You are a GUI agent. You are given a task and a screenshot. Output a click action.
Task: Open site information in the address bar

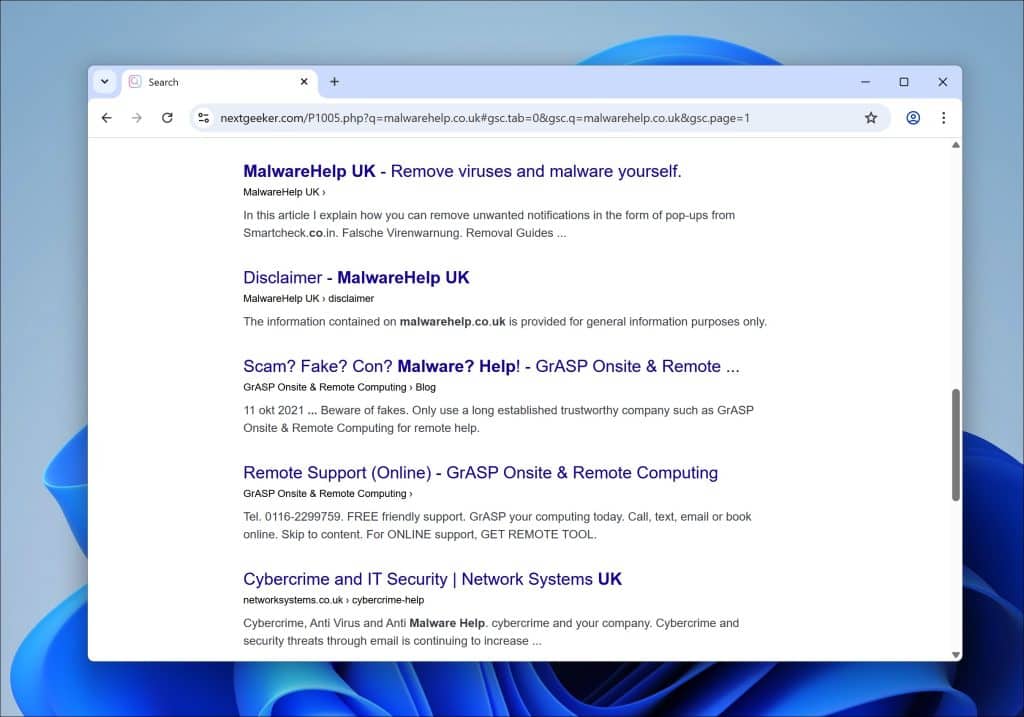(203, 117)
